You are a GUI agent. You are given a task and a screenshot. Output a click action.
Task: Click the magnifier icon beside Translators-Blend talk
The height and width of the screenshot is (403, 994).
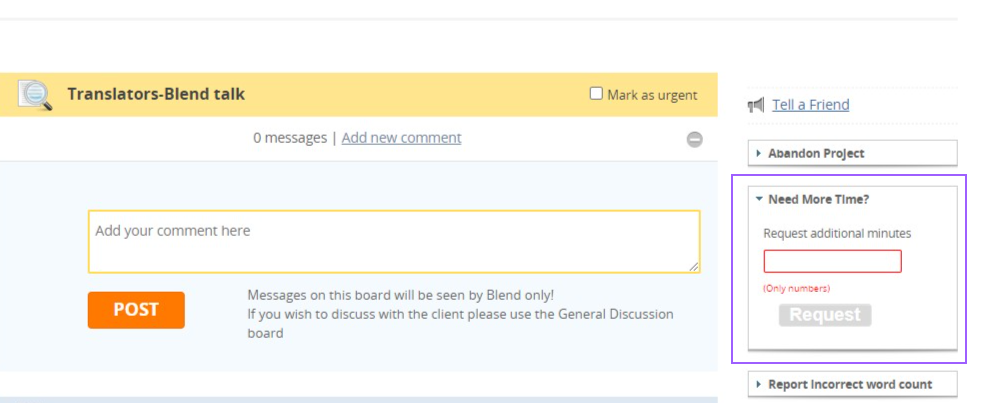[35, 95]
